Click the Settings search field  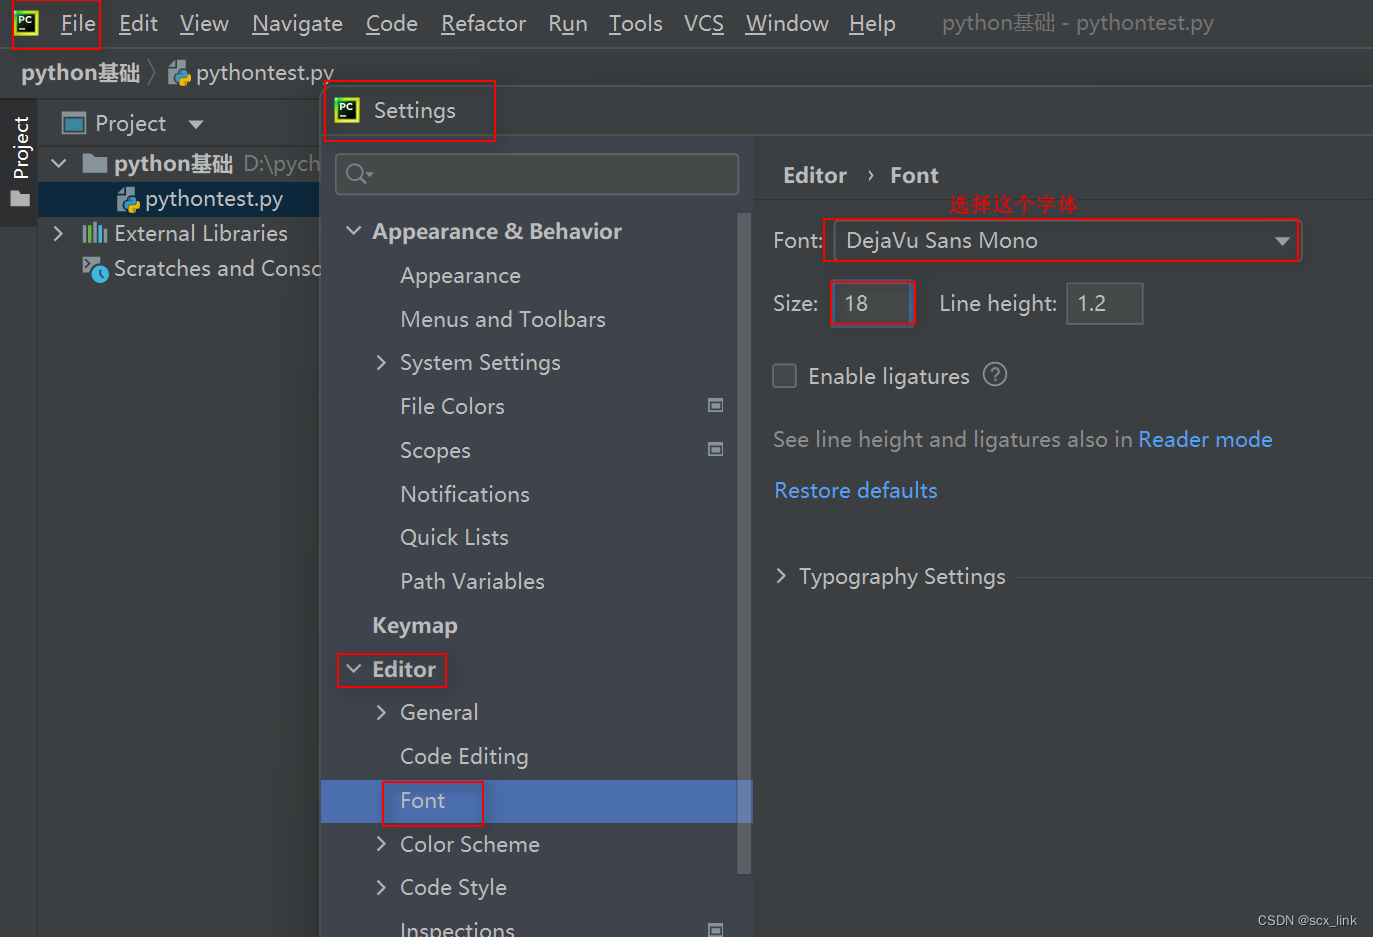point(537,174)
